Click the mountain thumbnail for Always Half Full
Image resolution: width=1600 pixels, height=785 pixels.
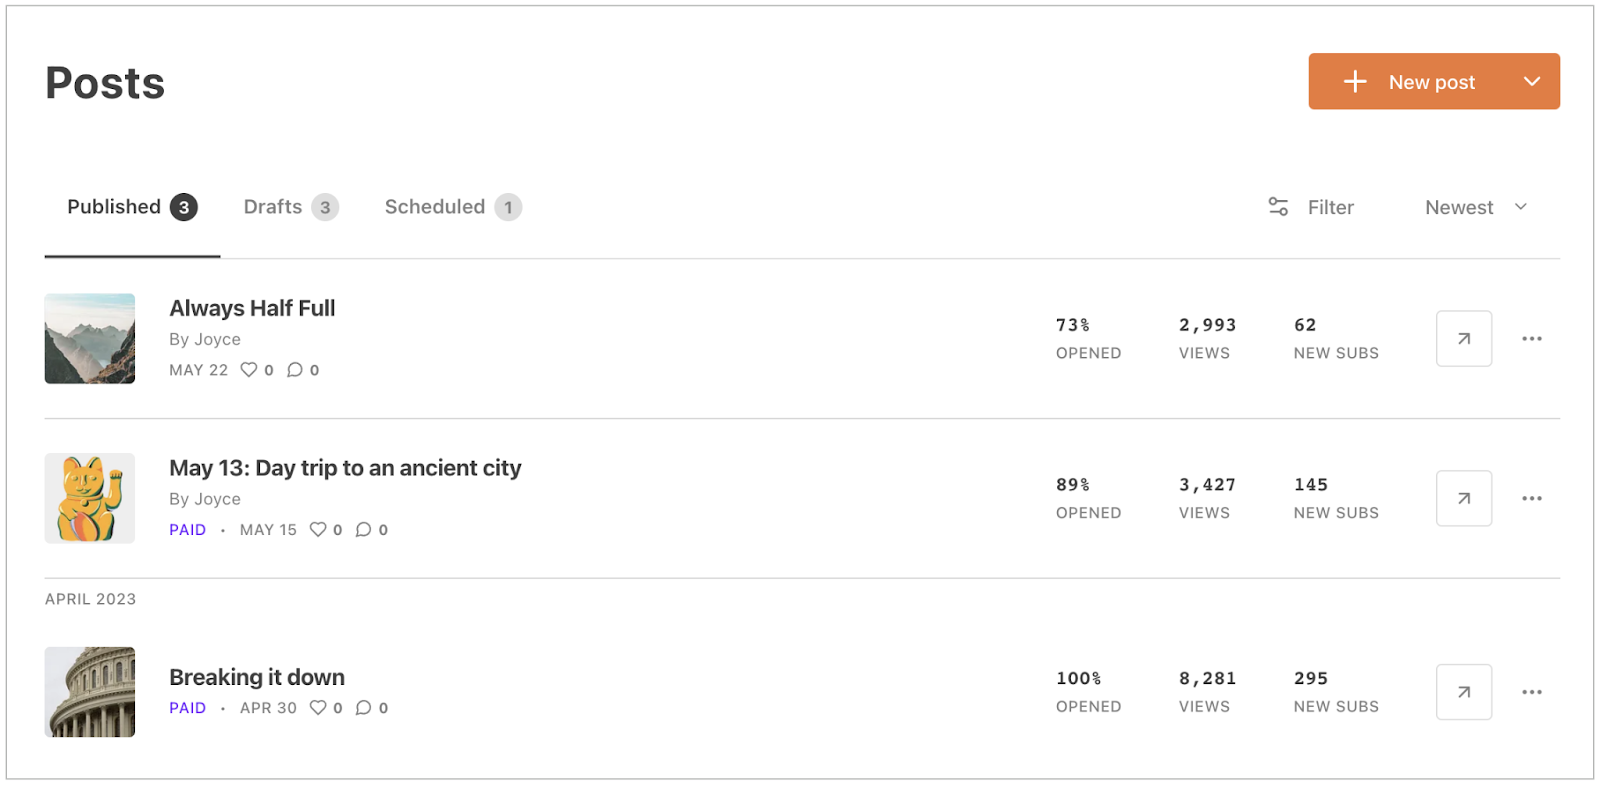pyautogui.click(x=89, y=338)
